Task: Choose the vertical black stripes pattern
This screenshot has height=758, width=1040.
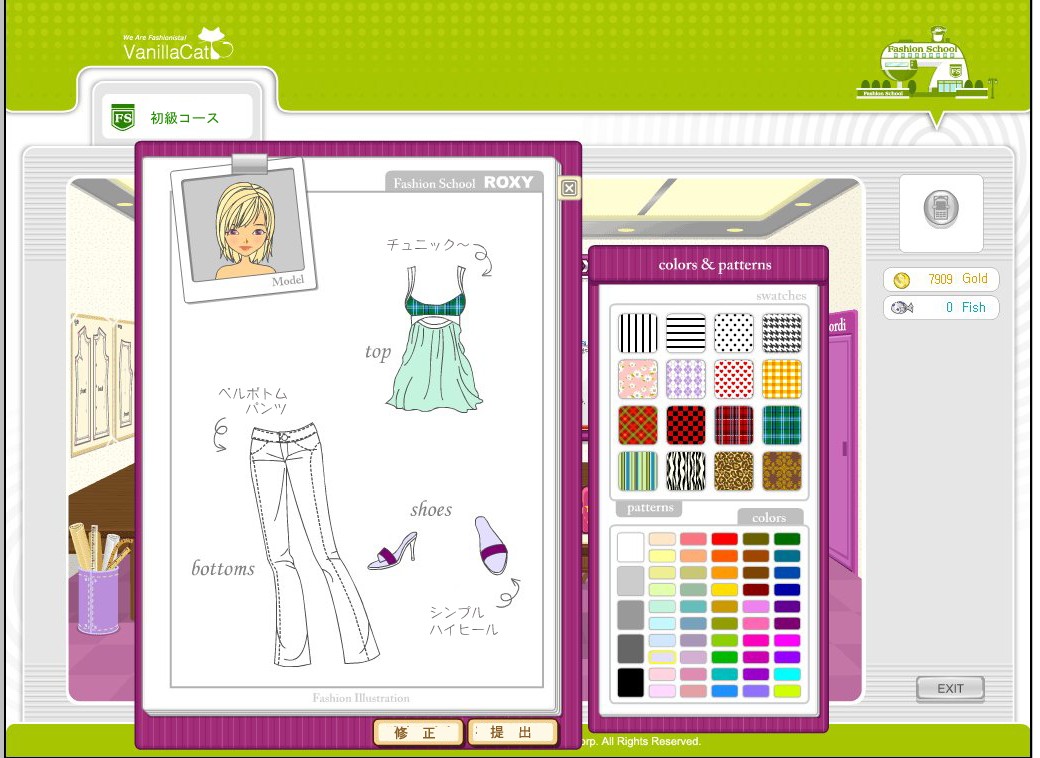Action: tap(637, 333)
